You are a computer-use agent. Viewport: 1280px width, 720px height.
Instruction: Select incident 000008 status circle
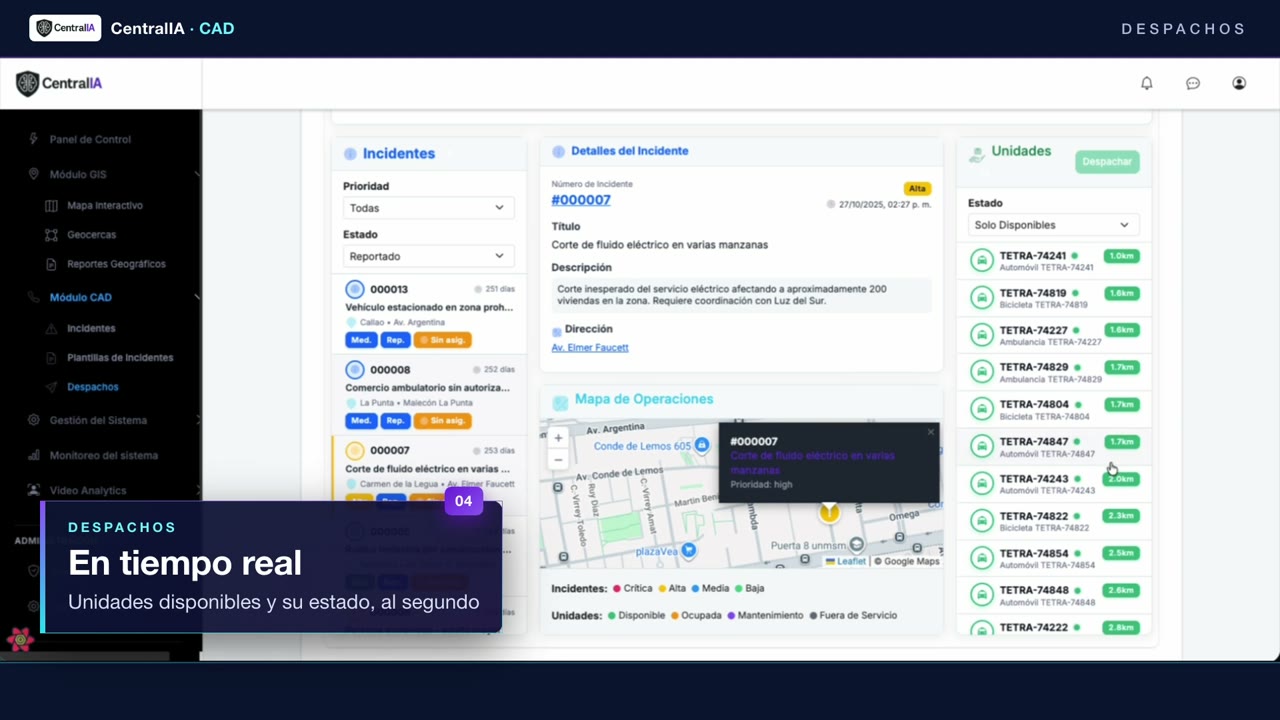[x=354, y=370]
